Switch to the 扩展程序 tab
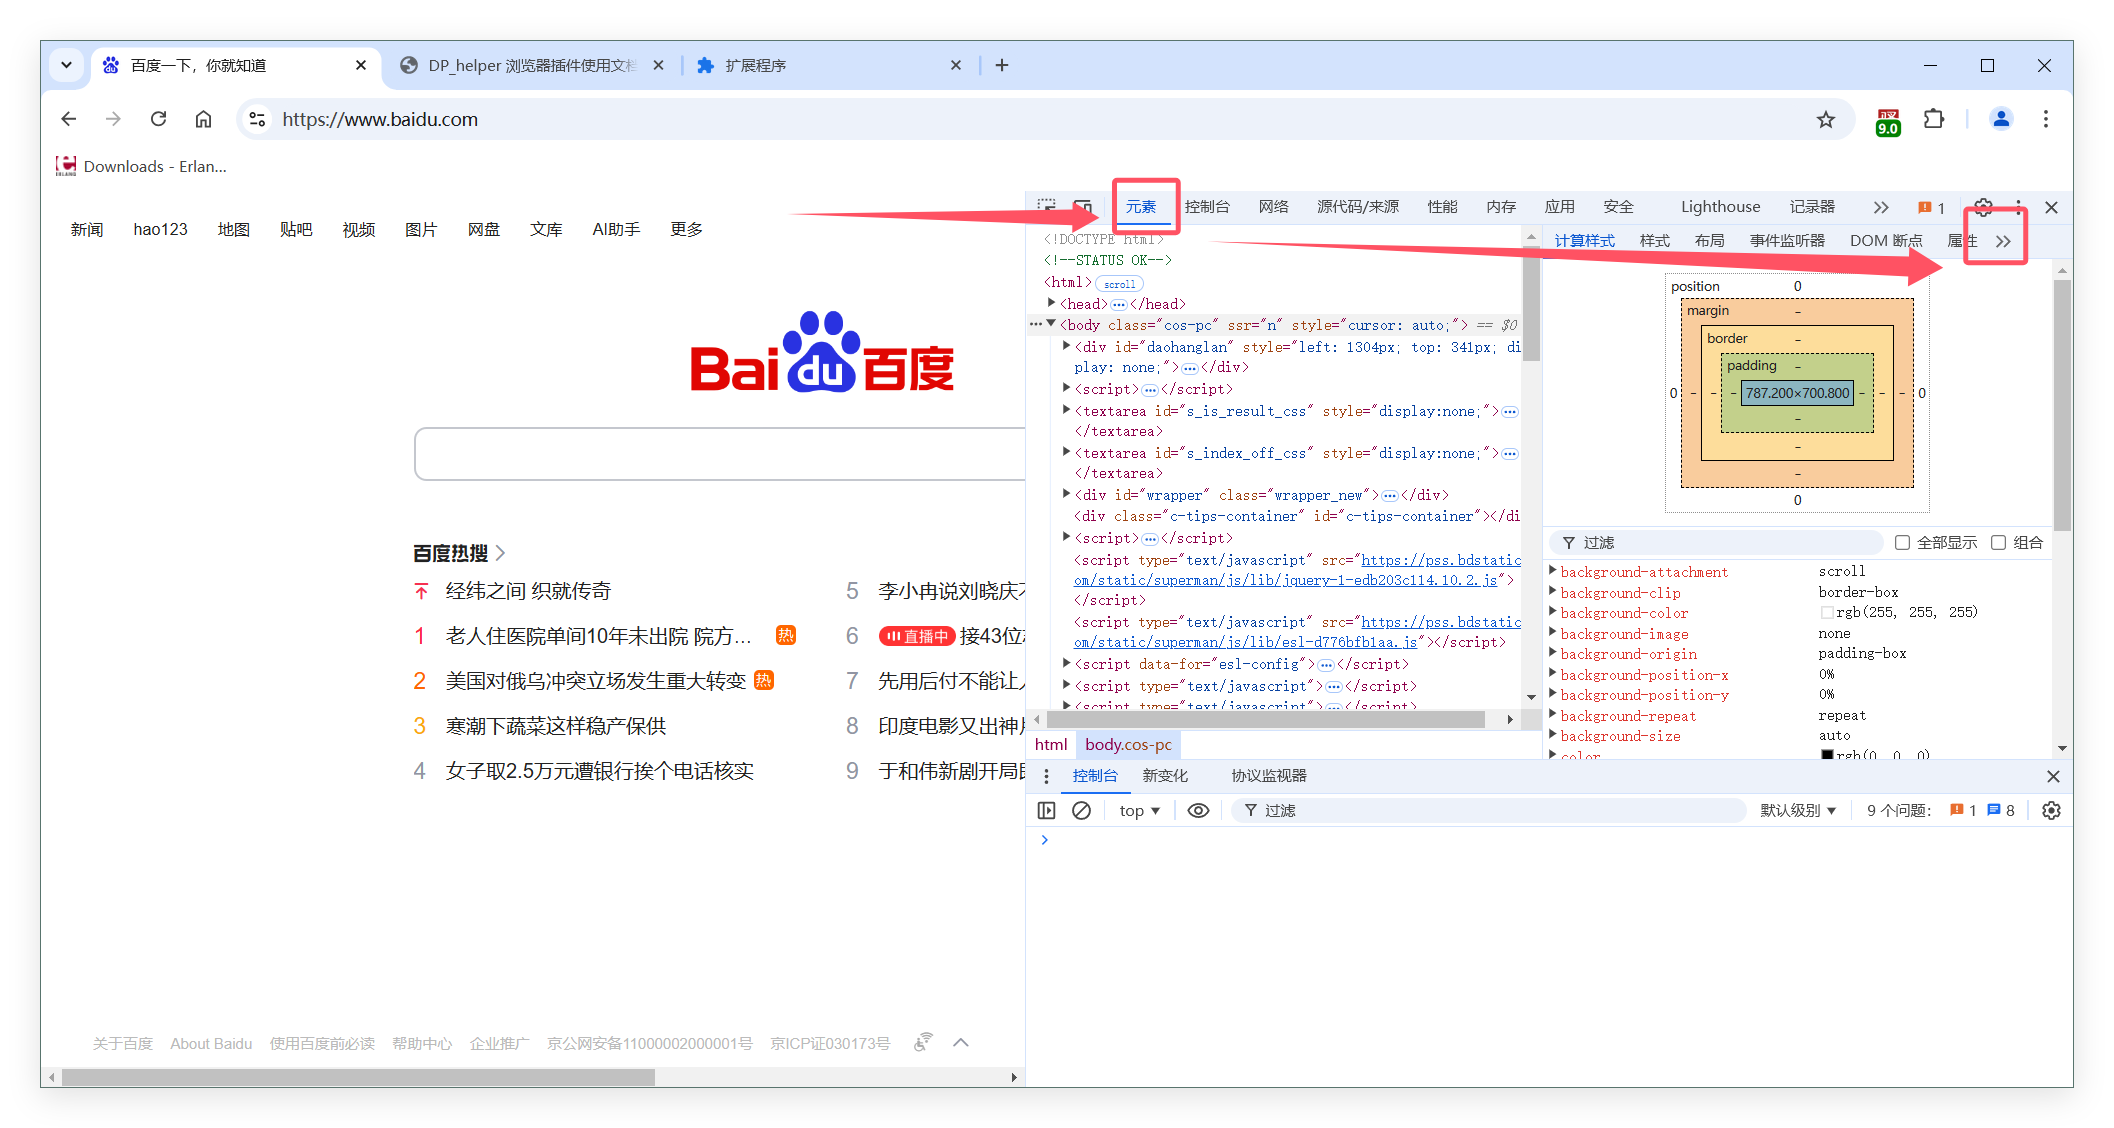 (x=830, y=65)
